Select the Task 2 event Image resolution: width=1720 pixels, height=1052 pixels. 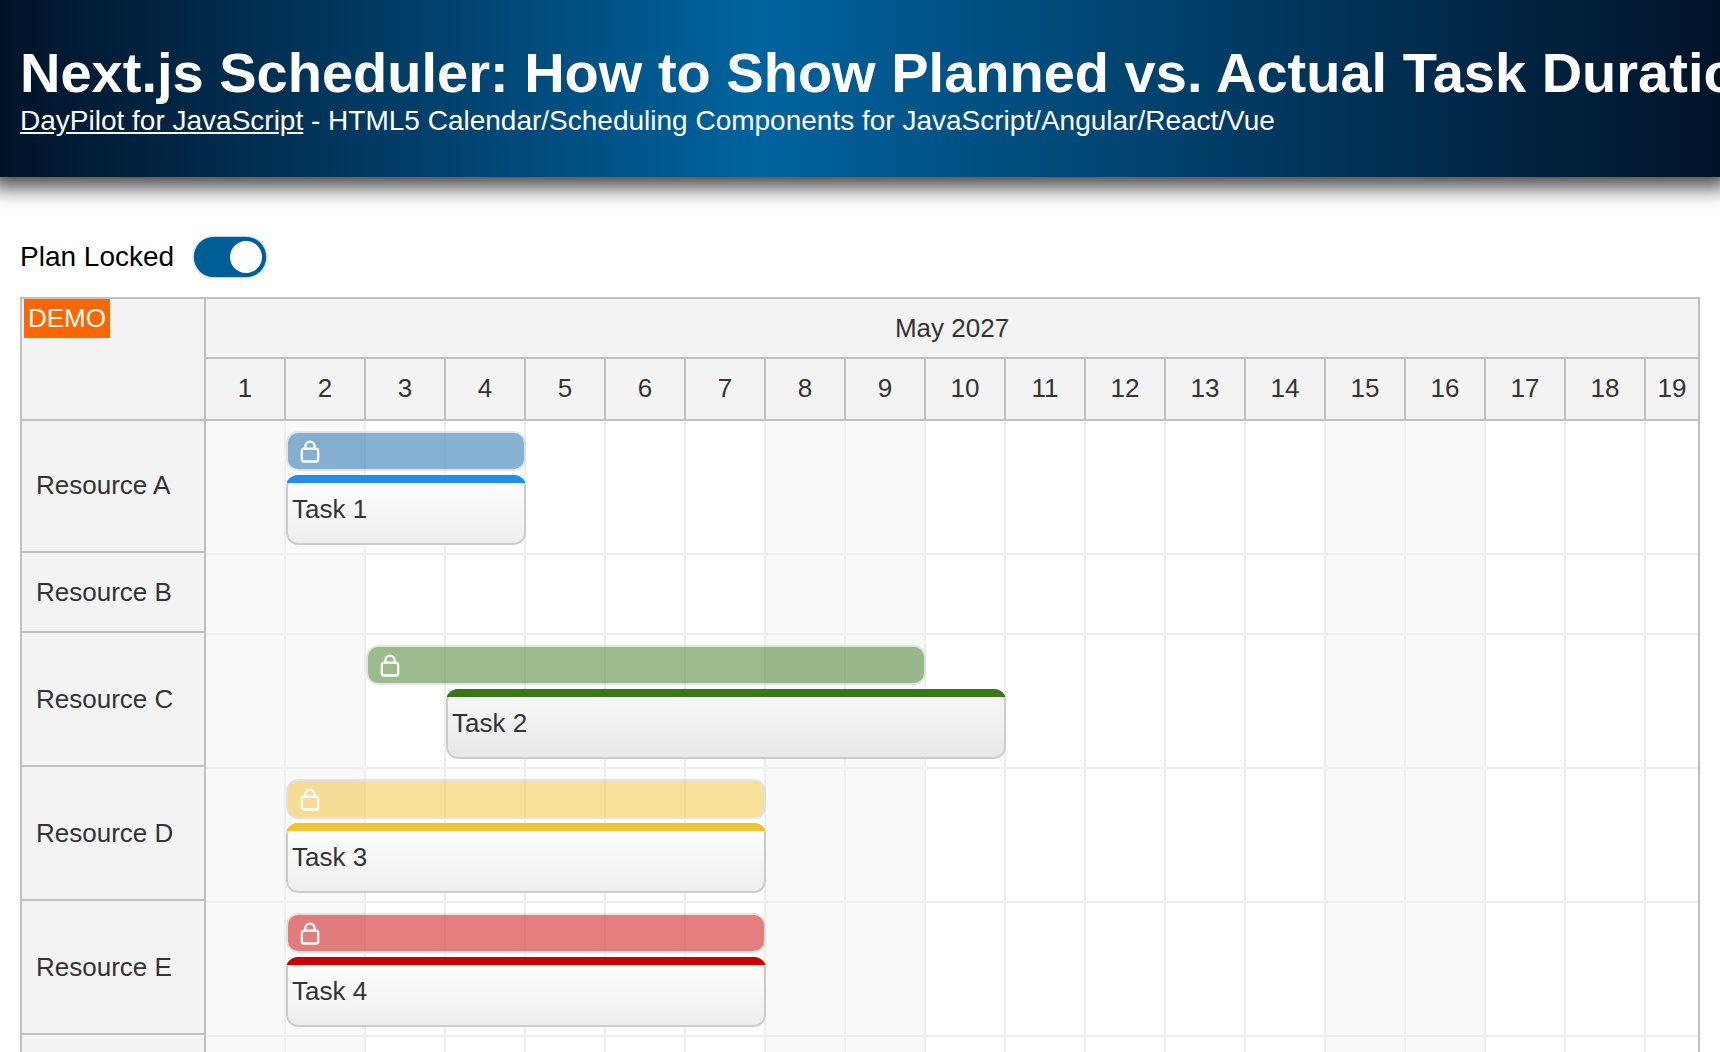726,724
